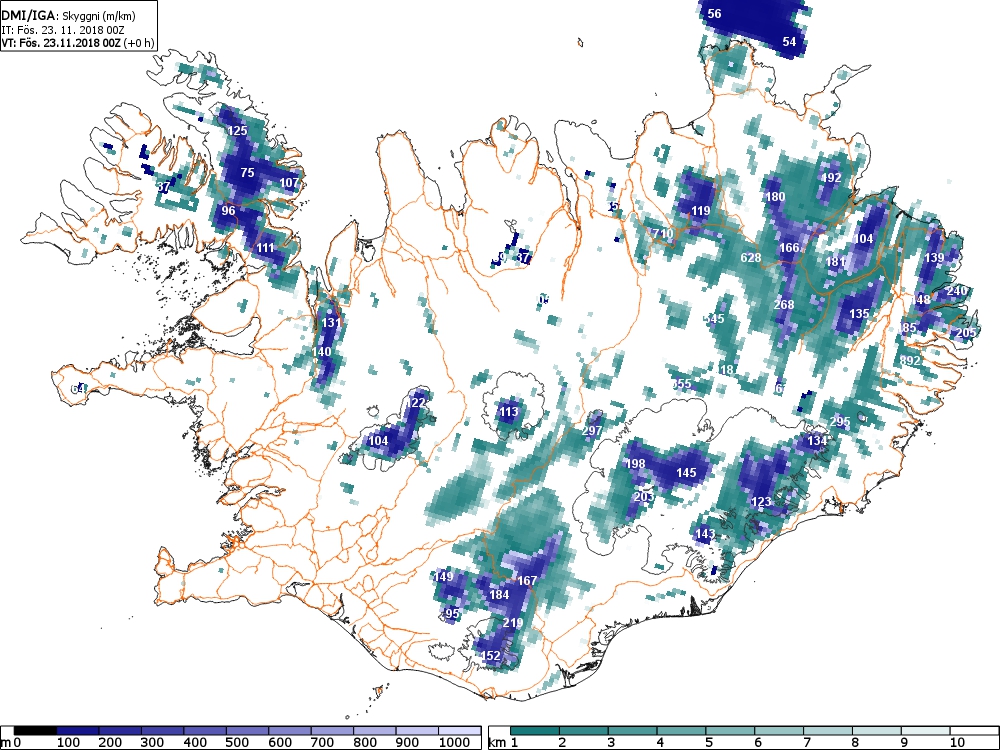
Task: Click the IT: Fös. 23. 11. 2018 00Z line
Action: pyautogui.click(x=62, y=29)
